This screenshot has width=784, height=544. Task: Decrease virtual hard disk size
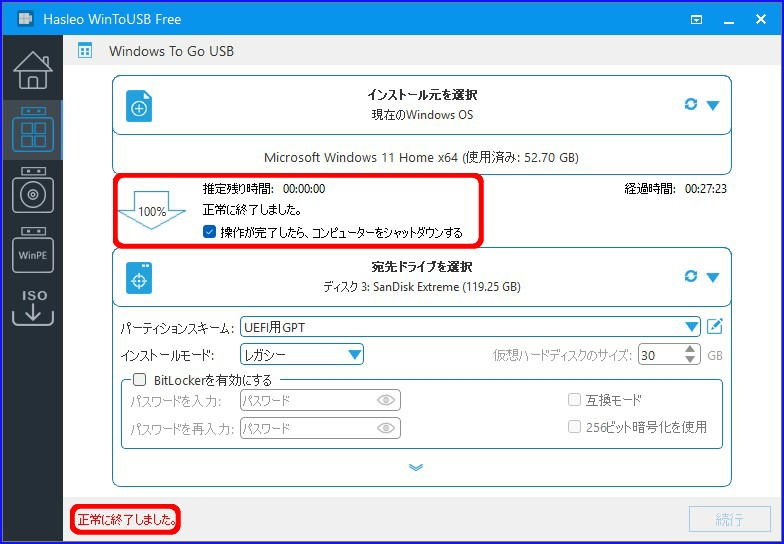pos(690,360)
